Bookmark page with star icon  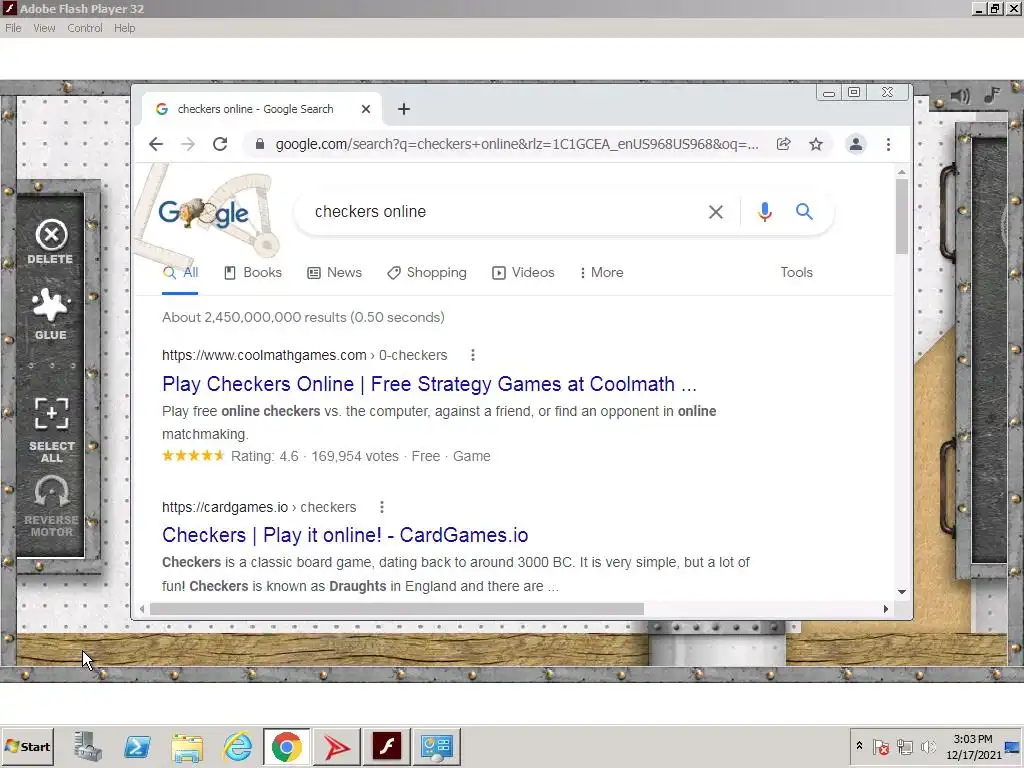coord(816,144)
